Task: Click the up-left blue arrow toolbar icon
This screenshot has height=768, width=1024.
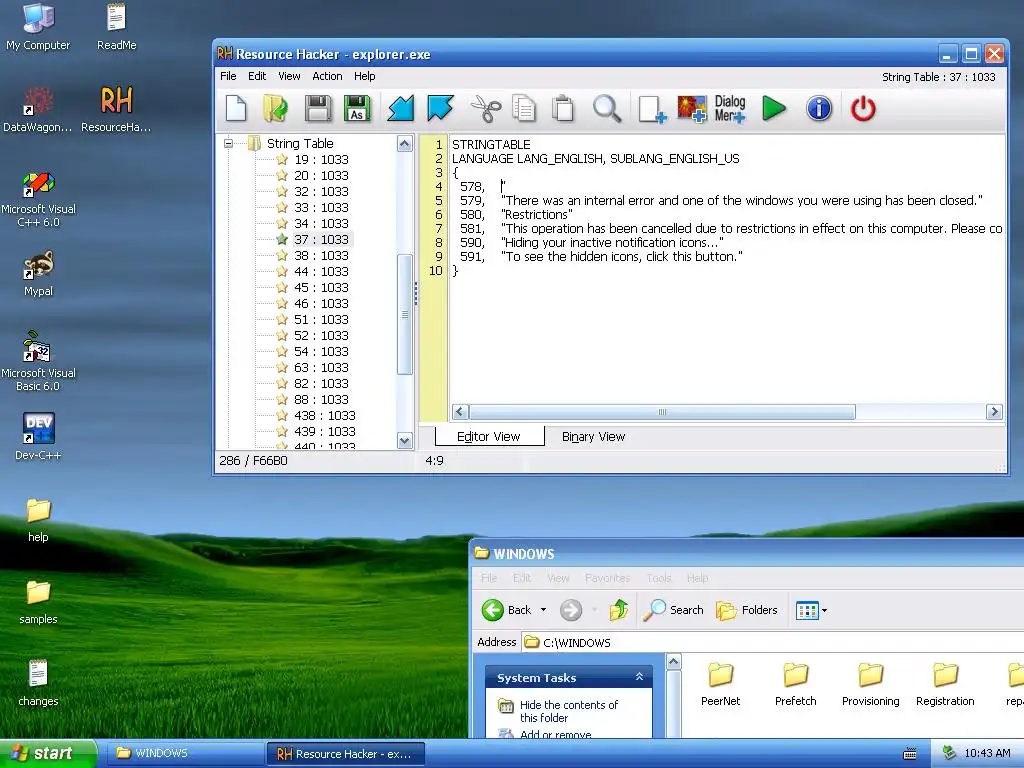Action: (x=440, y=108)
